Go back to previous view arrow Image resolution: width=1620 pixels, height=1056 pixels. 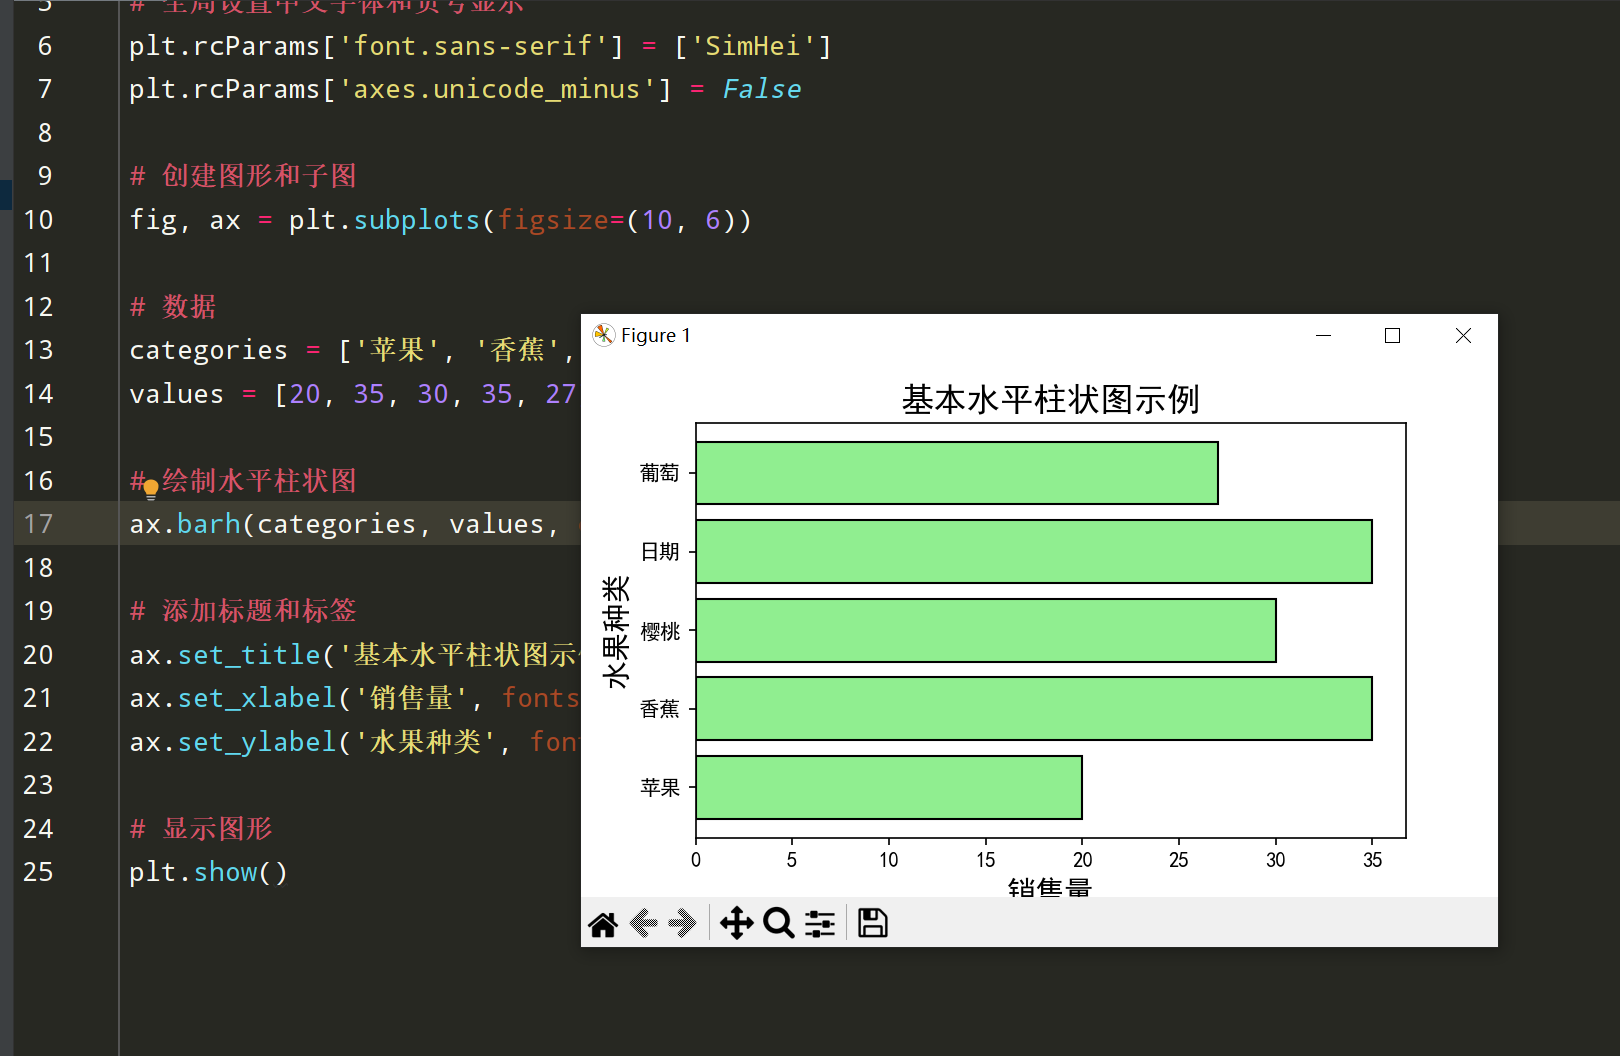[x=644, y=923]
